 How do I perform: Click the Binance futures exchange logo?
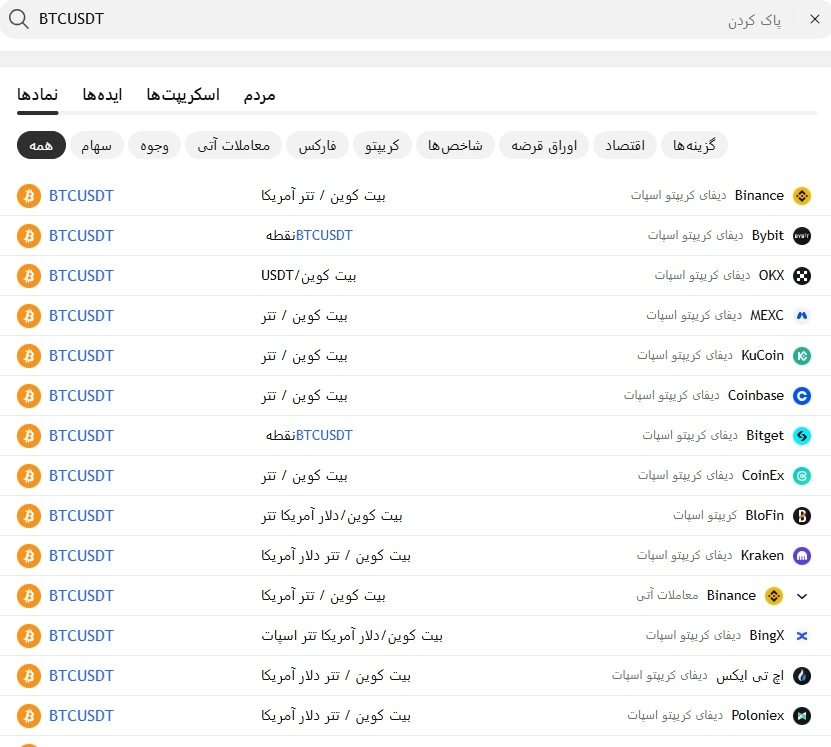click(774, 596)
